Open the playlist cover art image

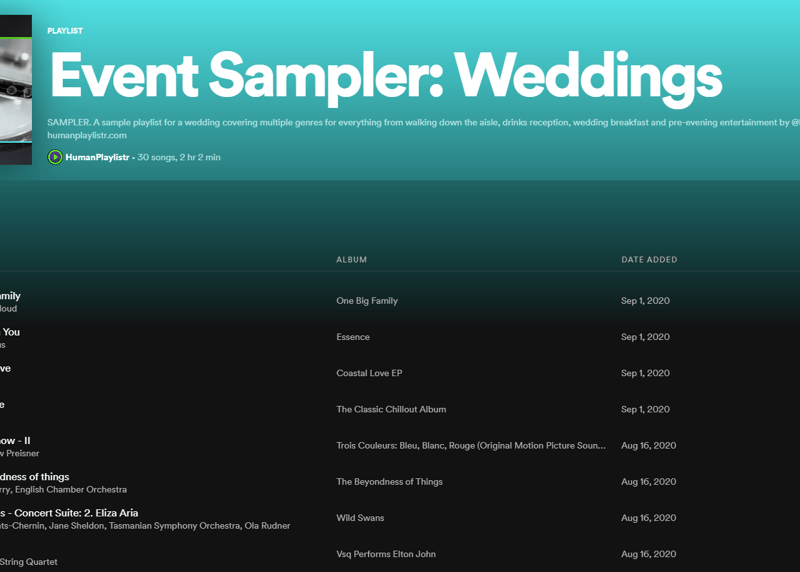click(x=14, y=90)
